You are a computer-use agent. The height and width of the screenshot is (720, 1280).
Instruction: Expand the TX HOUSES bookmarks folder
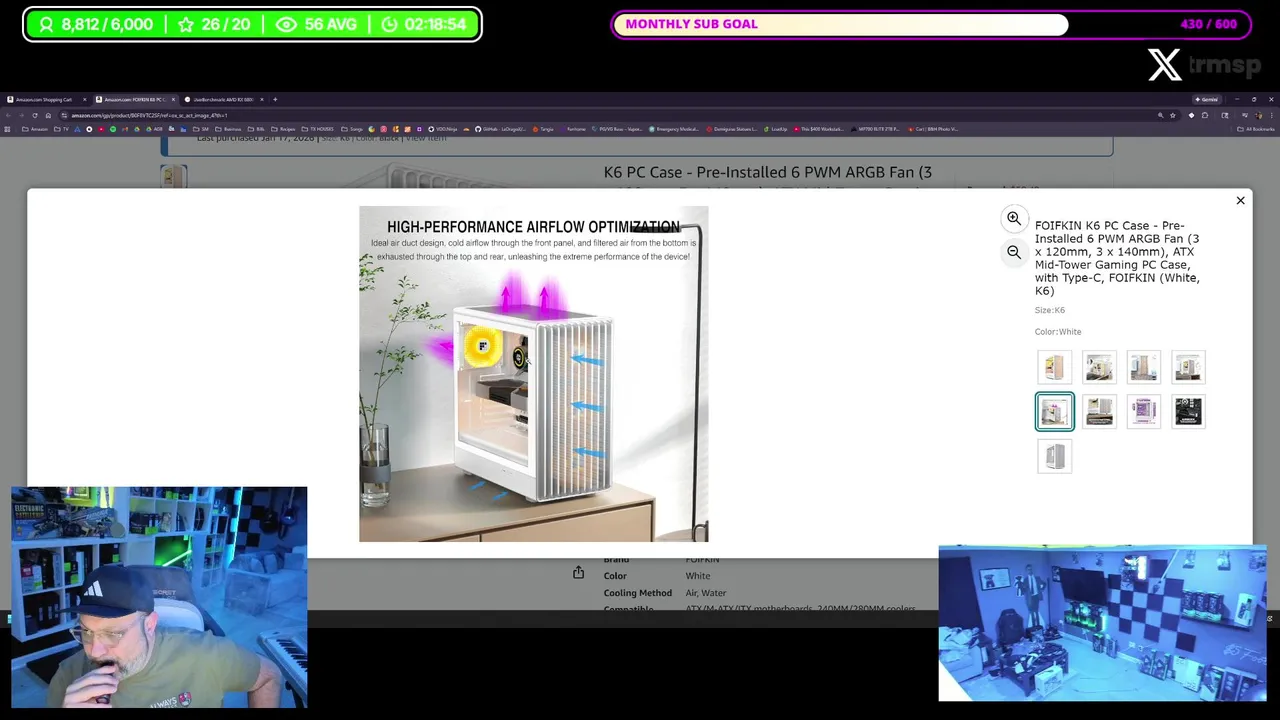tap(318, 129)
